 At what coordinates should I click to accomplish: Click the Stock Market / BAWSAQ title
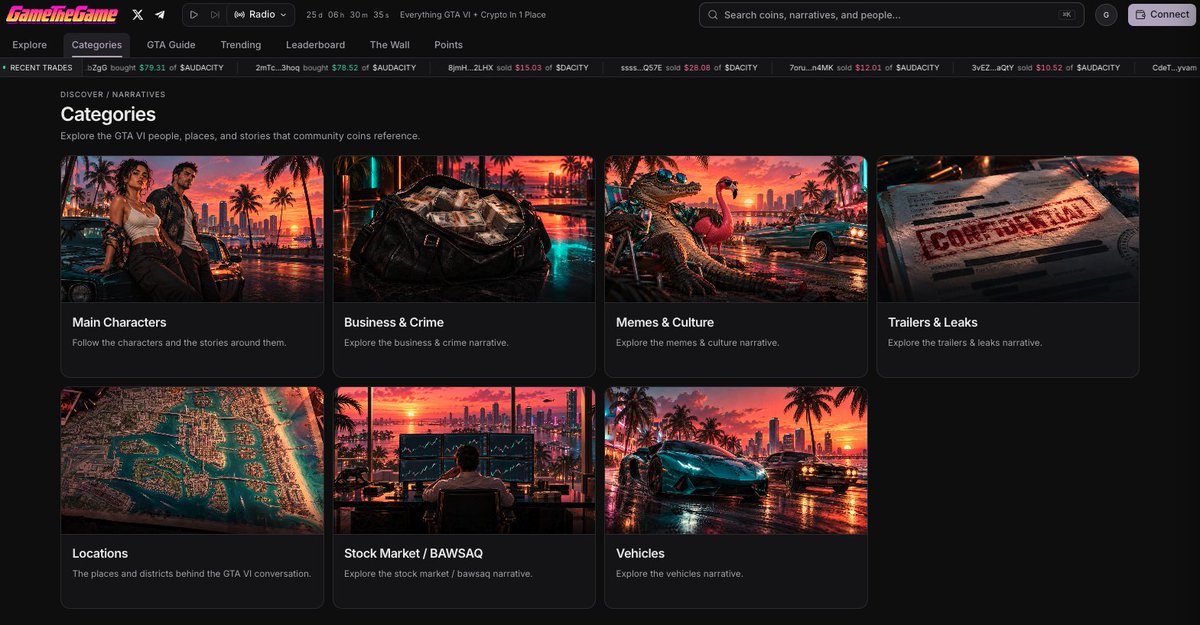414,553
